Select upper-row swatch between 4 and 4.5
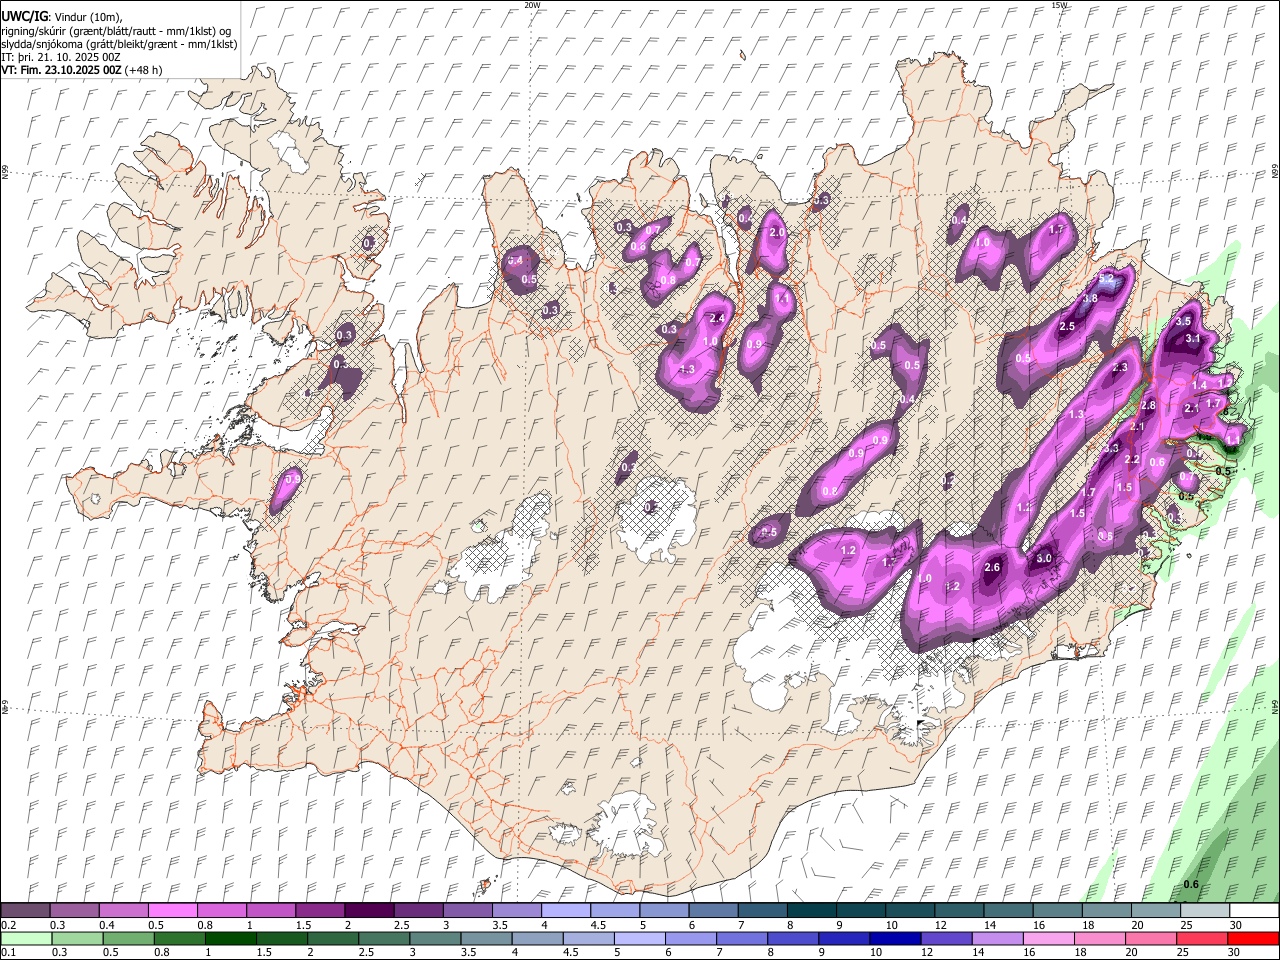Image resolution: width=1280 pixels, height=960 pixels. coord(564,910)
